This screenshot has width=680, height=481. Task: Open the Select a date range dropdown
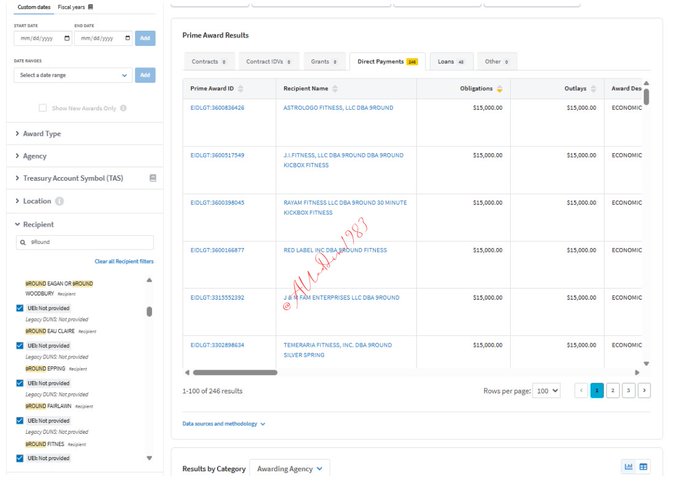click(x=73, y=75)
